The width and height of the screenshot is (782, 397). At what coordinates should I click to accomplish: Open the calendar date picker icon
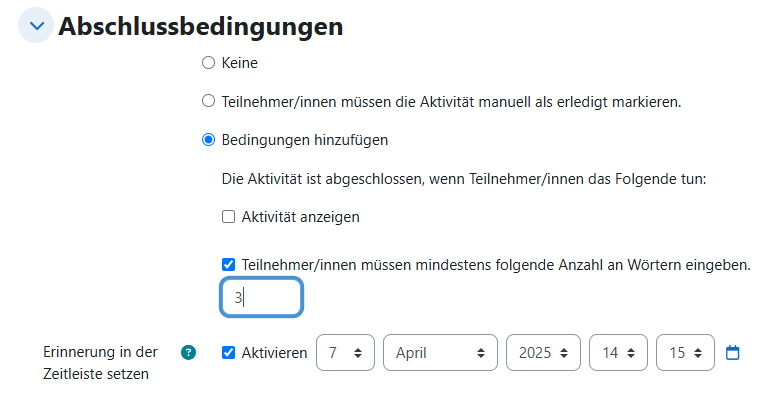pyautogui.click(x=732, y=353)
